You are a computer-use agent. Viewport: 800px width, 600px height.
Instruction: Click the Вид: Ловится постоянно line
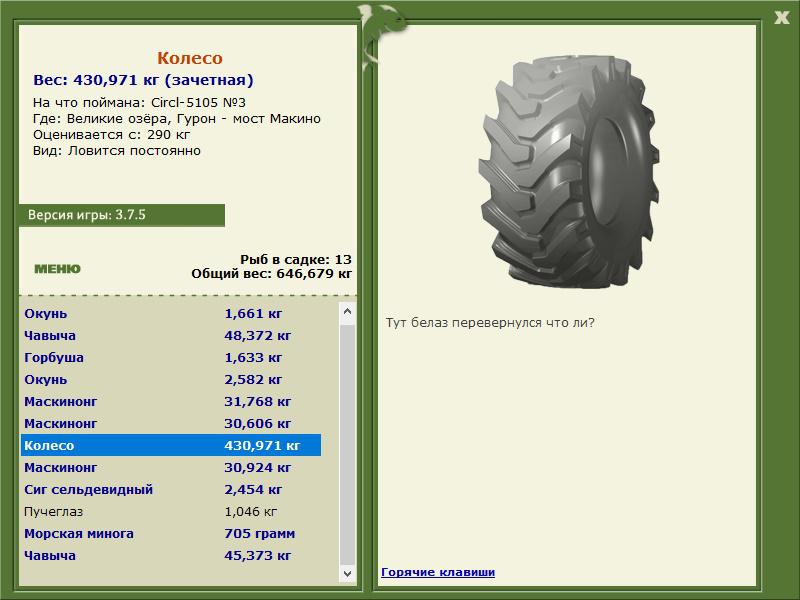[x=117, y=151]
